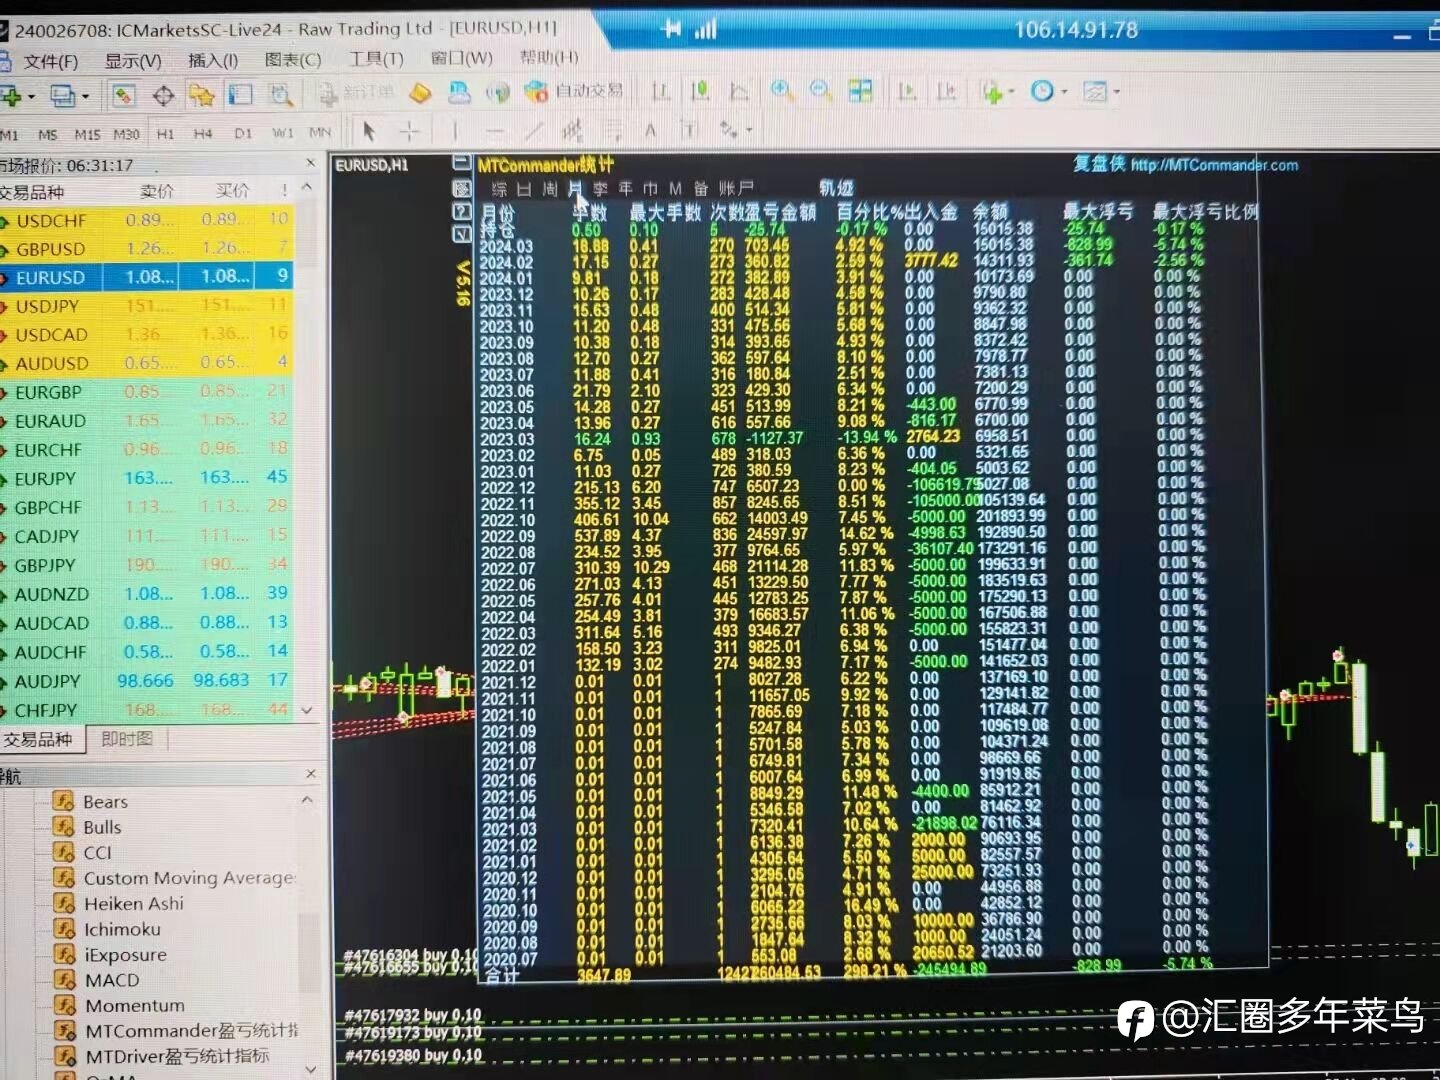The width and height of the screenshot is (1440, 1080).
Task: Click the New Chart plus icon
Action: [x=12, y=97]
